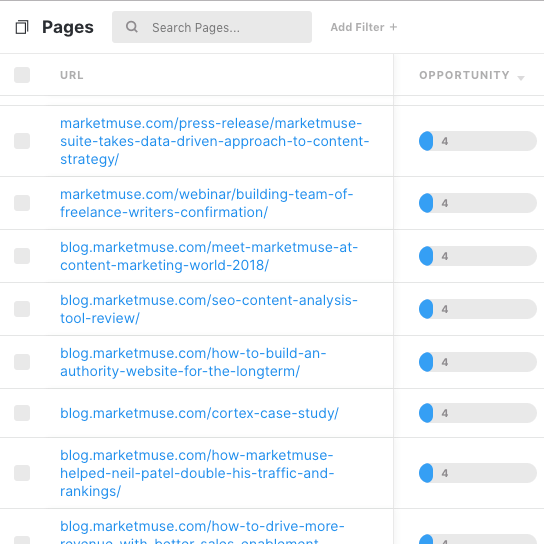Screen dimensions: 544x544
Task: Sort by the Opportunity column arrow
Action: pyautogui.click(x=521, y=78)
